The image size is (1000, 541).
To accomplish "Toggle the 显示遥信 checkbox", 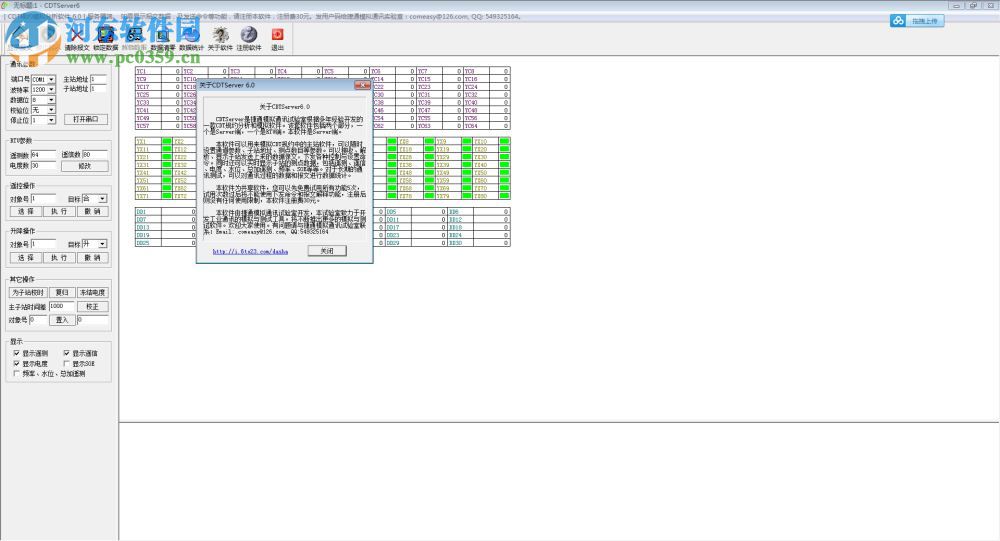I will click(x=66, y=353).
